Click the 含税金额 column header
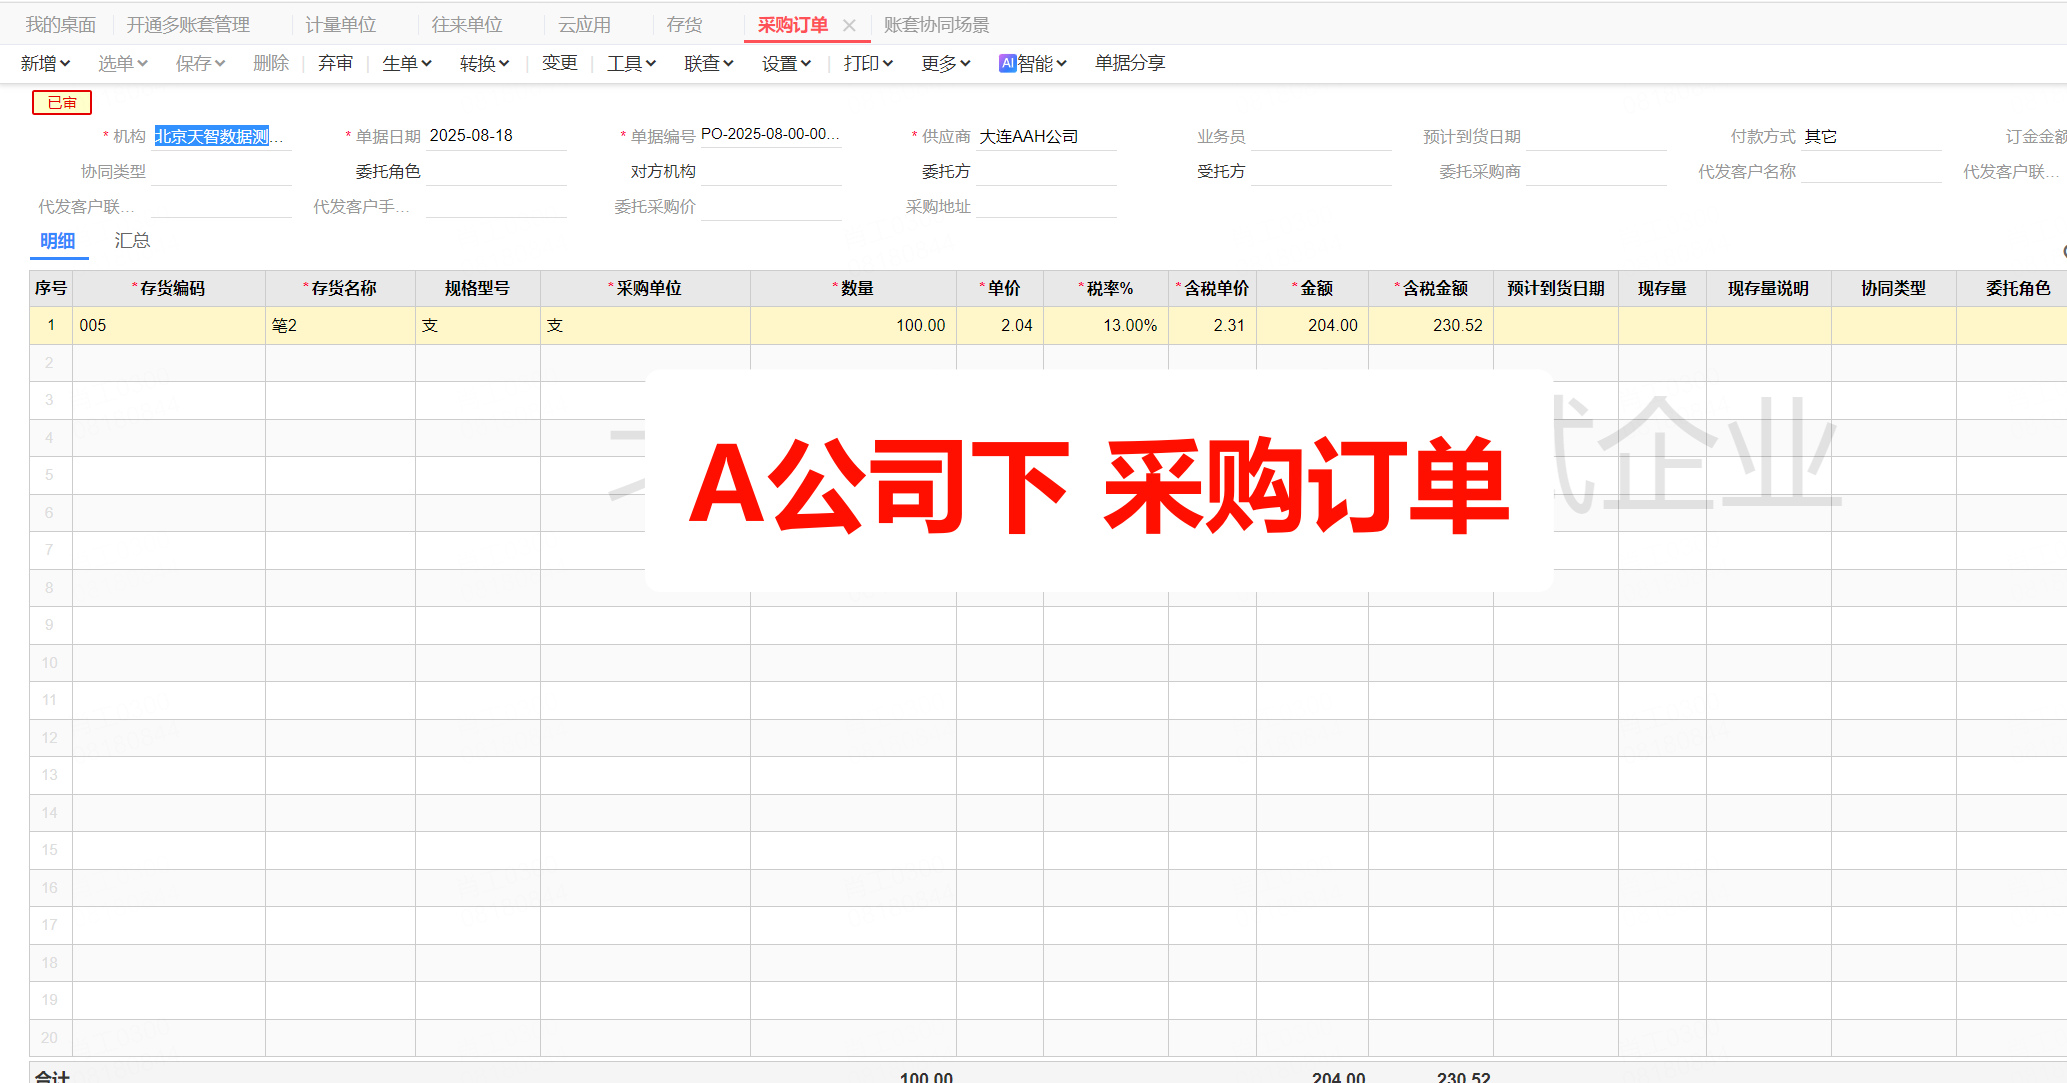The height and width of the screenshot is (1083, 2067). tap(1431, 288)
